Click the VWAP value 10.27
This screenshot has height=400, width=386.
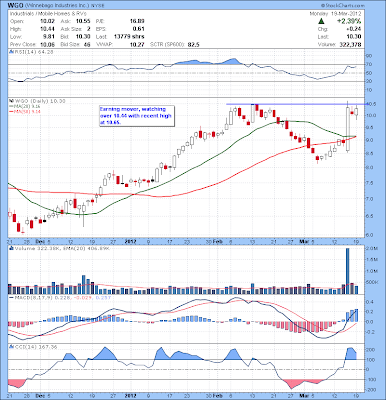(x=137, y=44)
